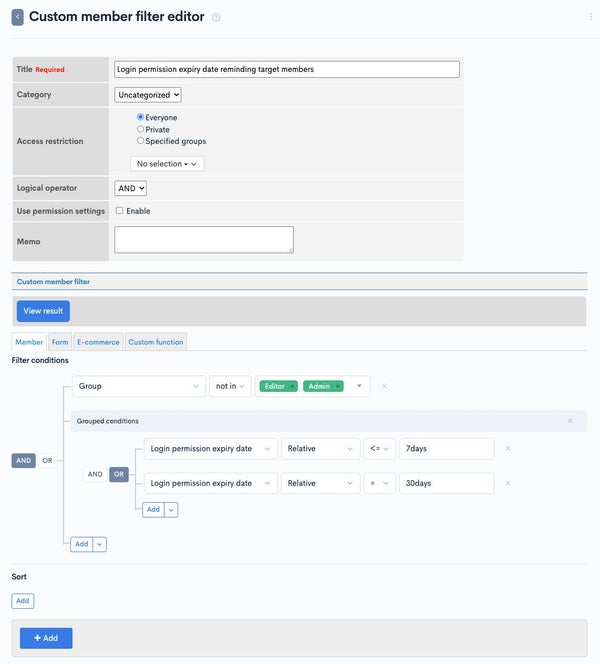Screen dimensions: 600x664
Task: Expand the outer filter Add arrow menu
Action: 100,545
